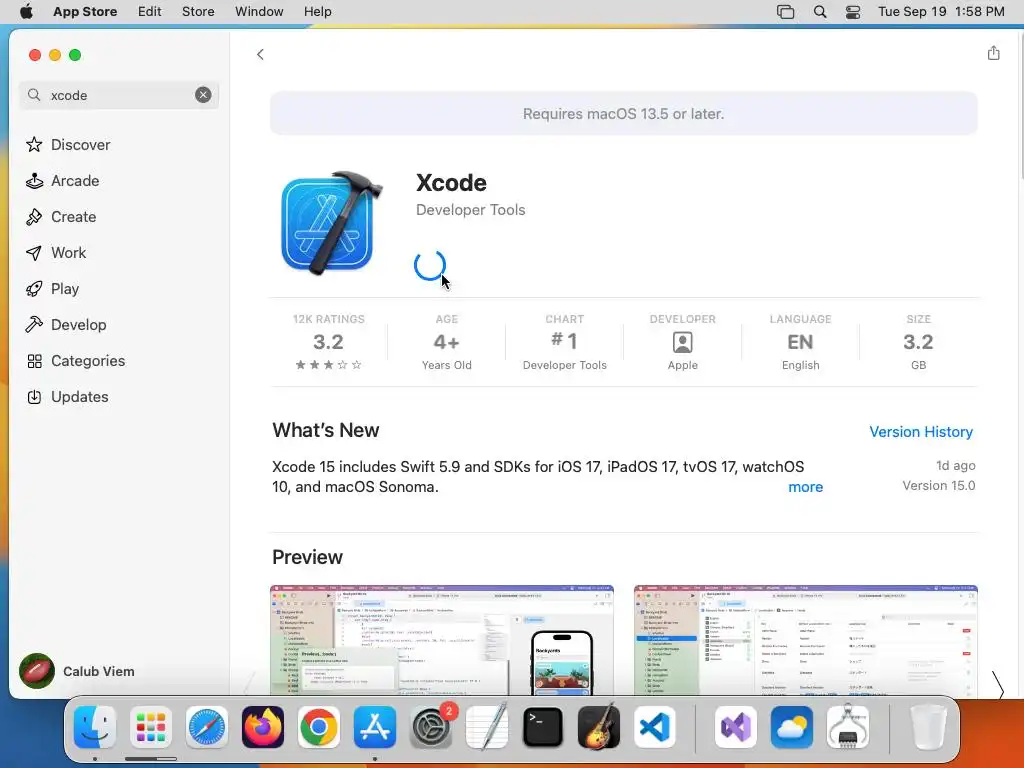1024x768 pixels.
Task: Launch GarageBand from the Dock
Action: 599,727
